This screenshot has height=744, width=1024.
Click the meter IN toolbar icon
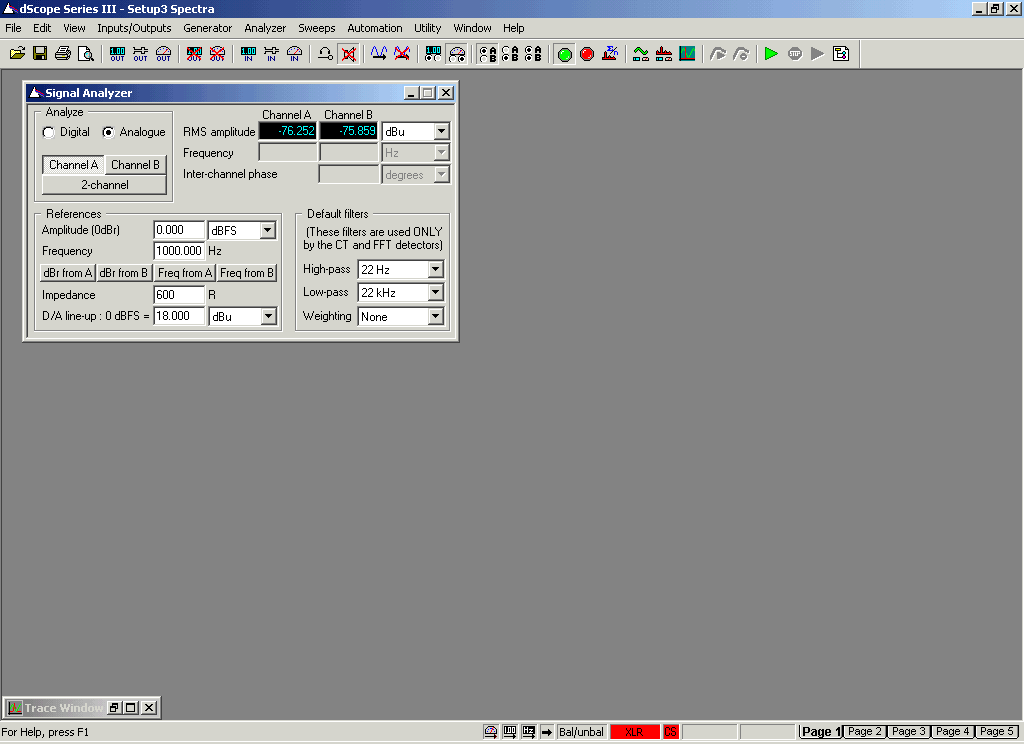coord(295,54)
